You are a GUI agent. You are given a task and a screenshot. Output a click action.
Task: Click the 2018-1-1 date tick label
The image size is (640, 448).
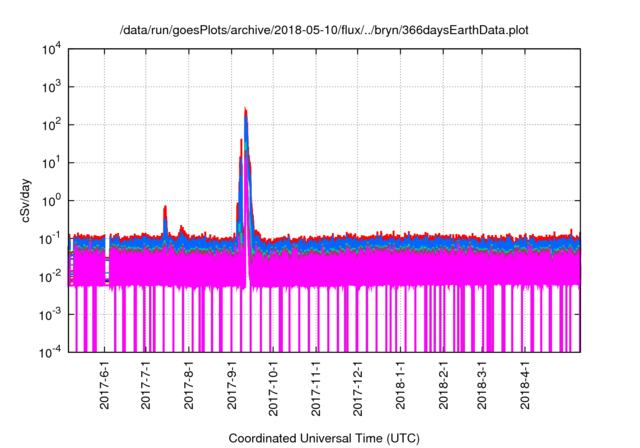coord(400,385)
